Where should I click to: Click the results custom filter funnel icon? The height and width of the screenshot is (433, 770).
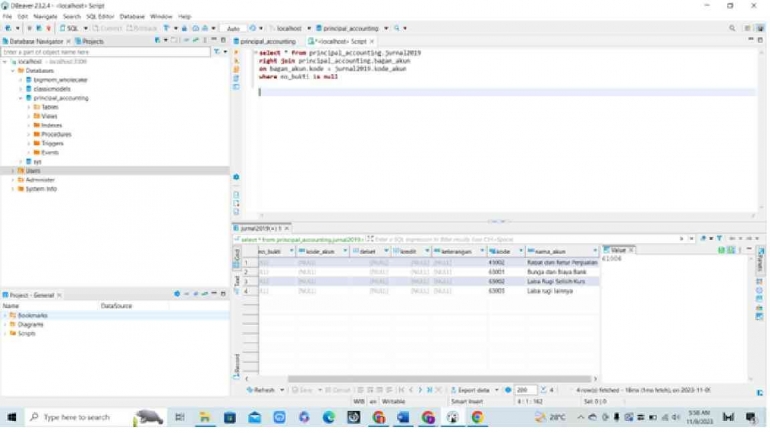(x=719, y=239)
